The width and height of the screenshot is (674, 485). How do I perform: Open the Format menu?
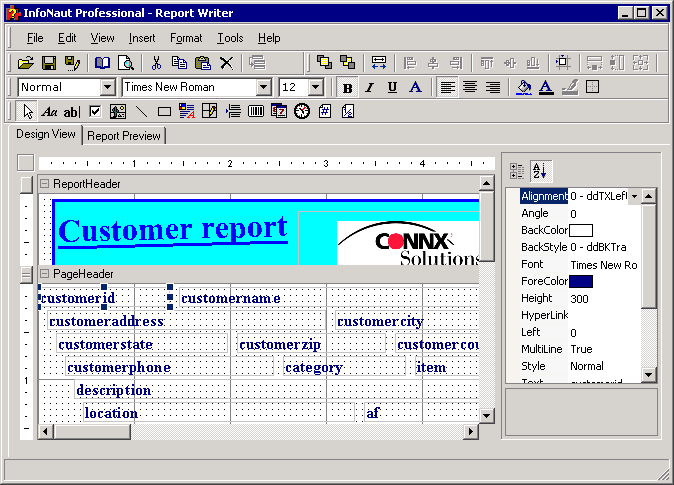click(x=186, y=38)
